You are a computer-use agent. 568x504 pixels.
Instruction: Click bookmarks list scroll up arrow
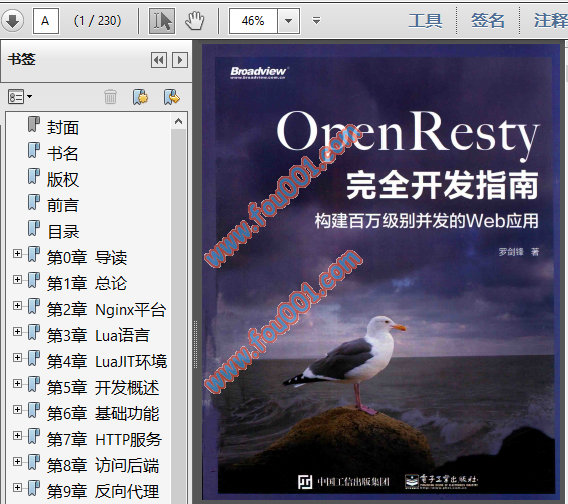click(179, 121)
